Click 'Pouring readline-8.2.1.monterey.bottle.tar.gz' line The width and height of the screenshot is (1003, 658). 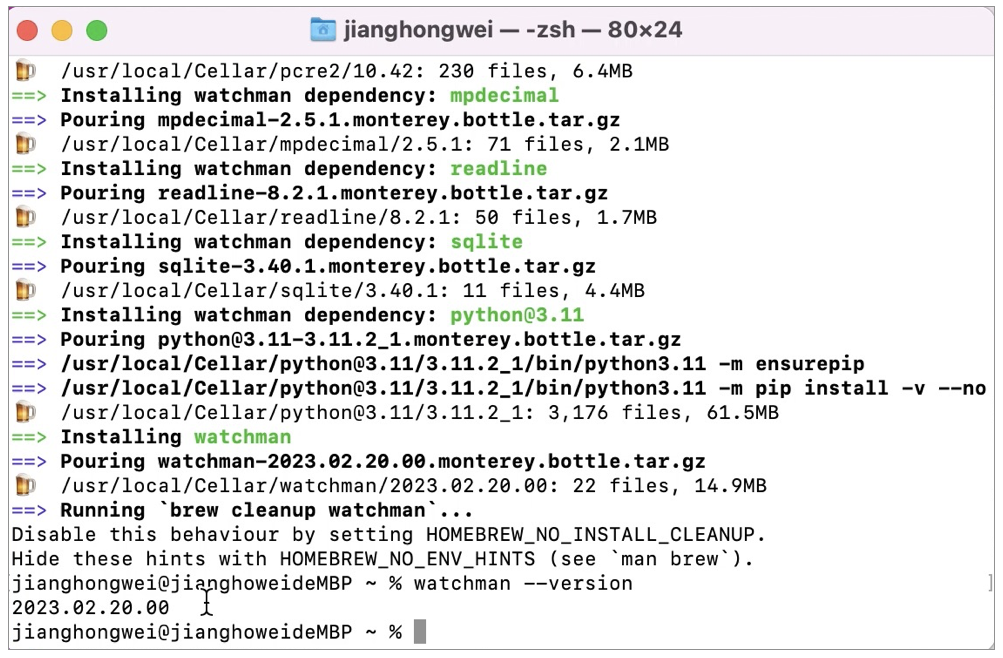tap(334, 192)
